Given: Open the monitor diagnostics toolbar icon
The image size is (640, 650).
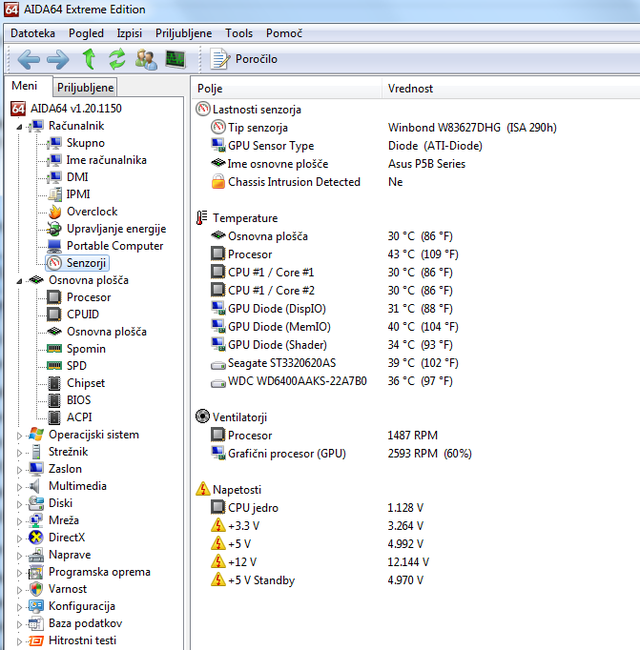Looking at the screenshot, I should pyautogui.click(x=175, y=59).
